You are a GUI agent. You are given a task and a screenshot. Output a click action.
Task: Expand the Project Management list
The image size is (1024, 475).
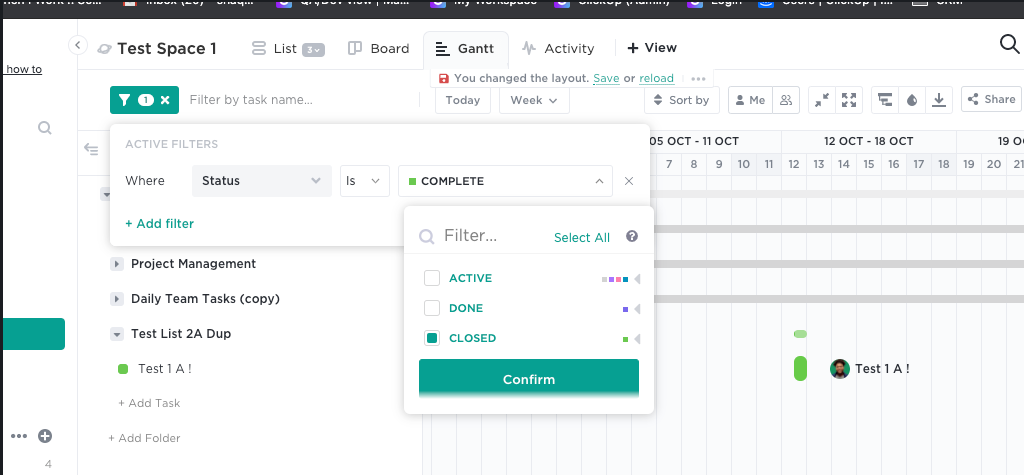click(117, 264)
